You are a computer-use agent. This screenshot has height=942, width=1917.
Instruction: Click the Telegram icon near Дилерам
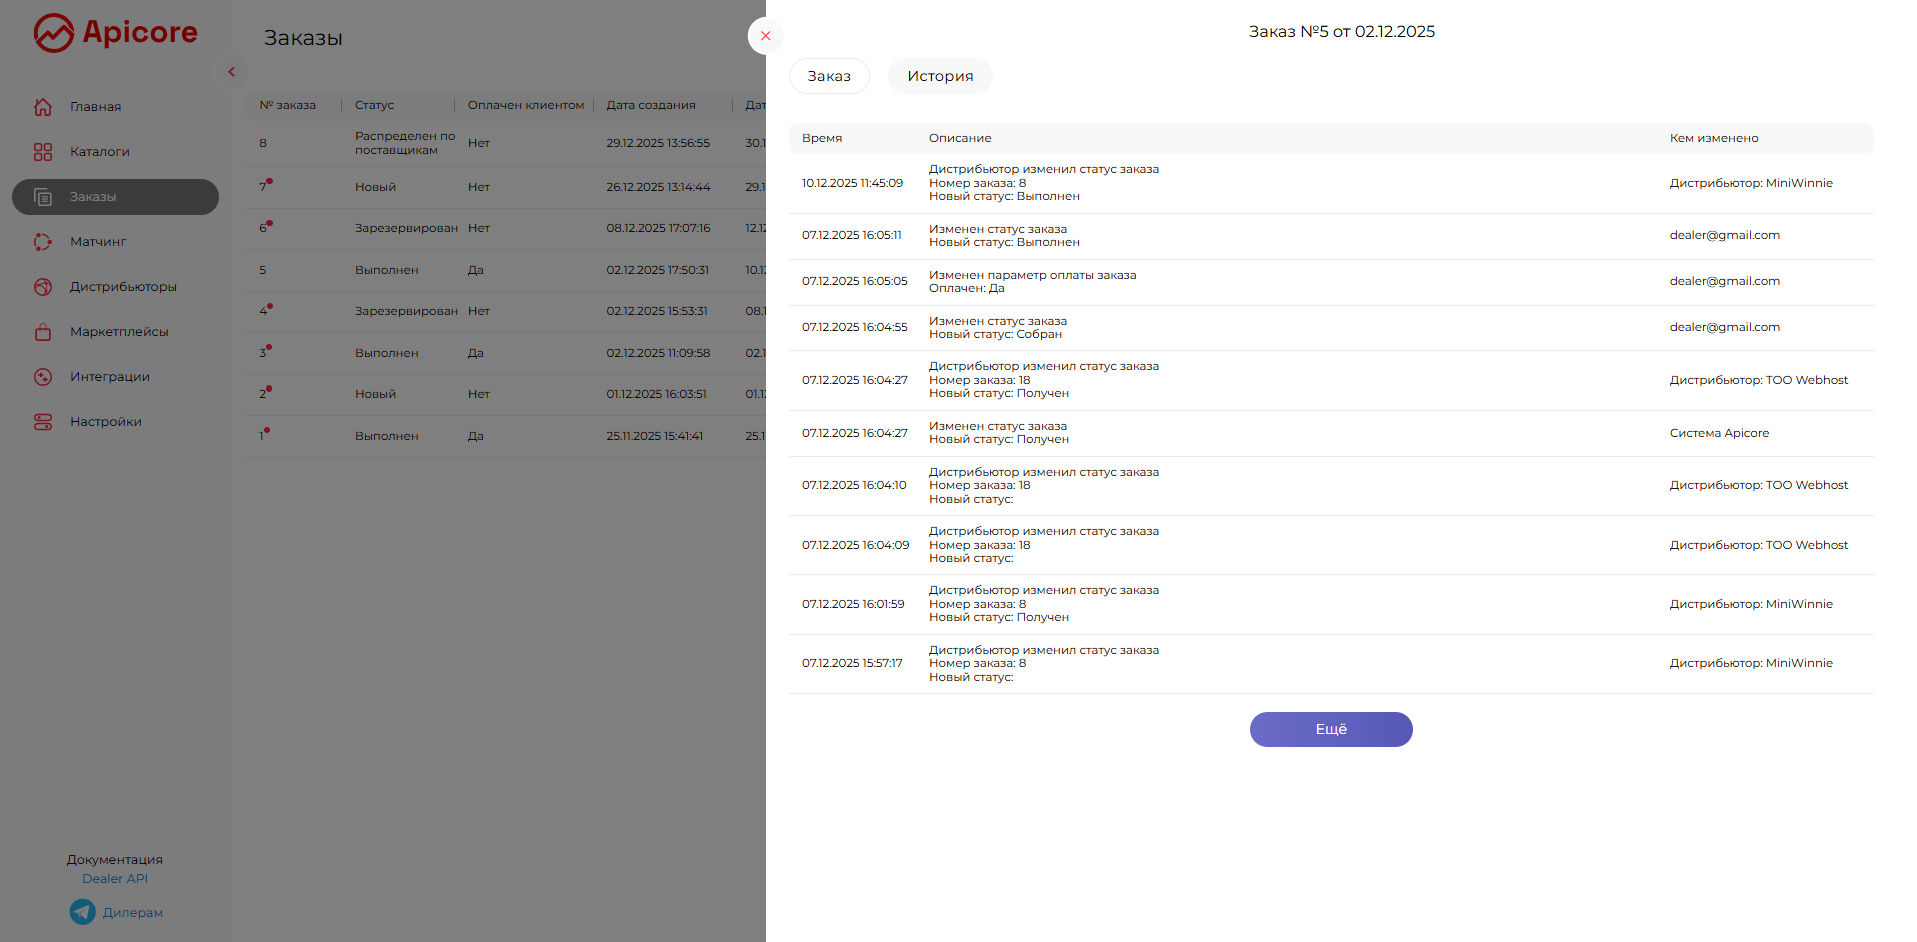coord(83,912)
